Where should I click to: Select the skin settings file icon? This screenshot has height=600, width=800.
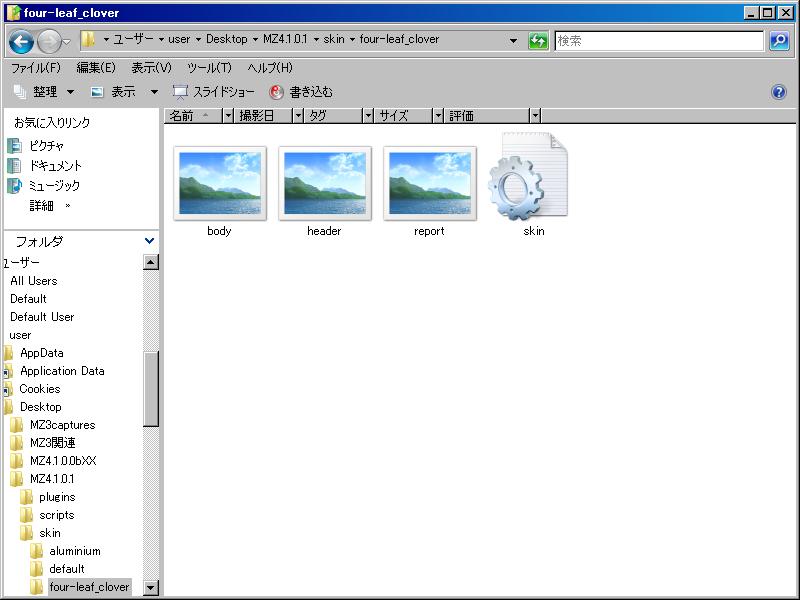pyautogui.click(x=530, y=180)
